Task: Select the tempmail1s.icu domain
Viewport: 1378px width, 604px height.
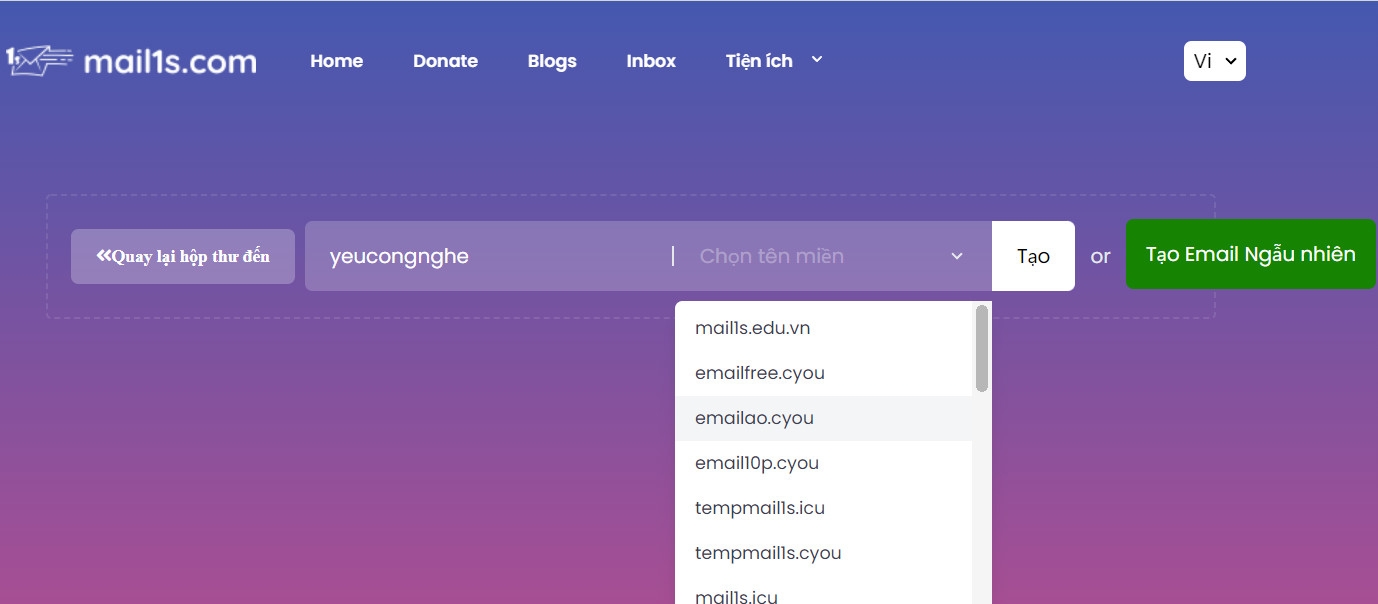Action: pos(760,507)
